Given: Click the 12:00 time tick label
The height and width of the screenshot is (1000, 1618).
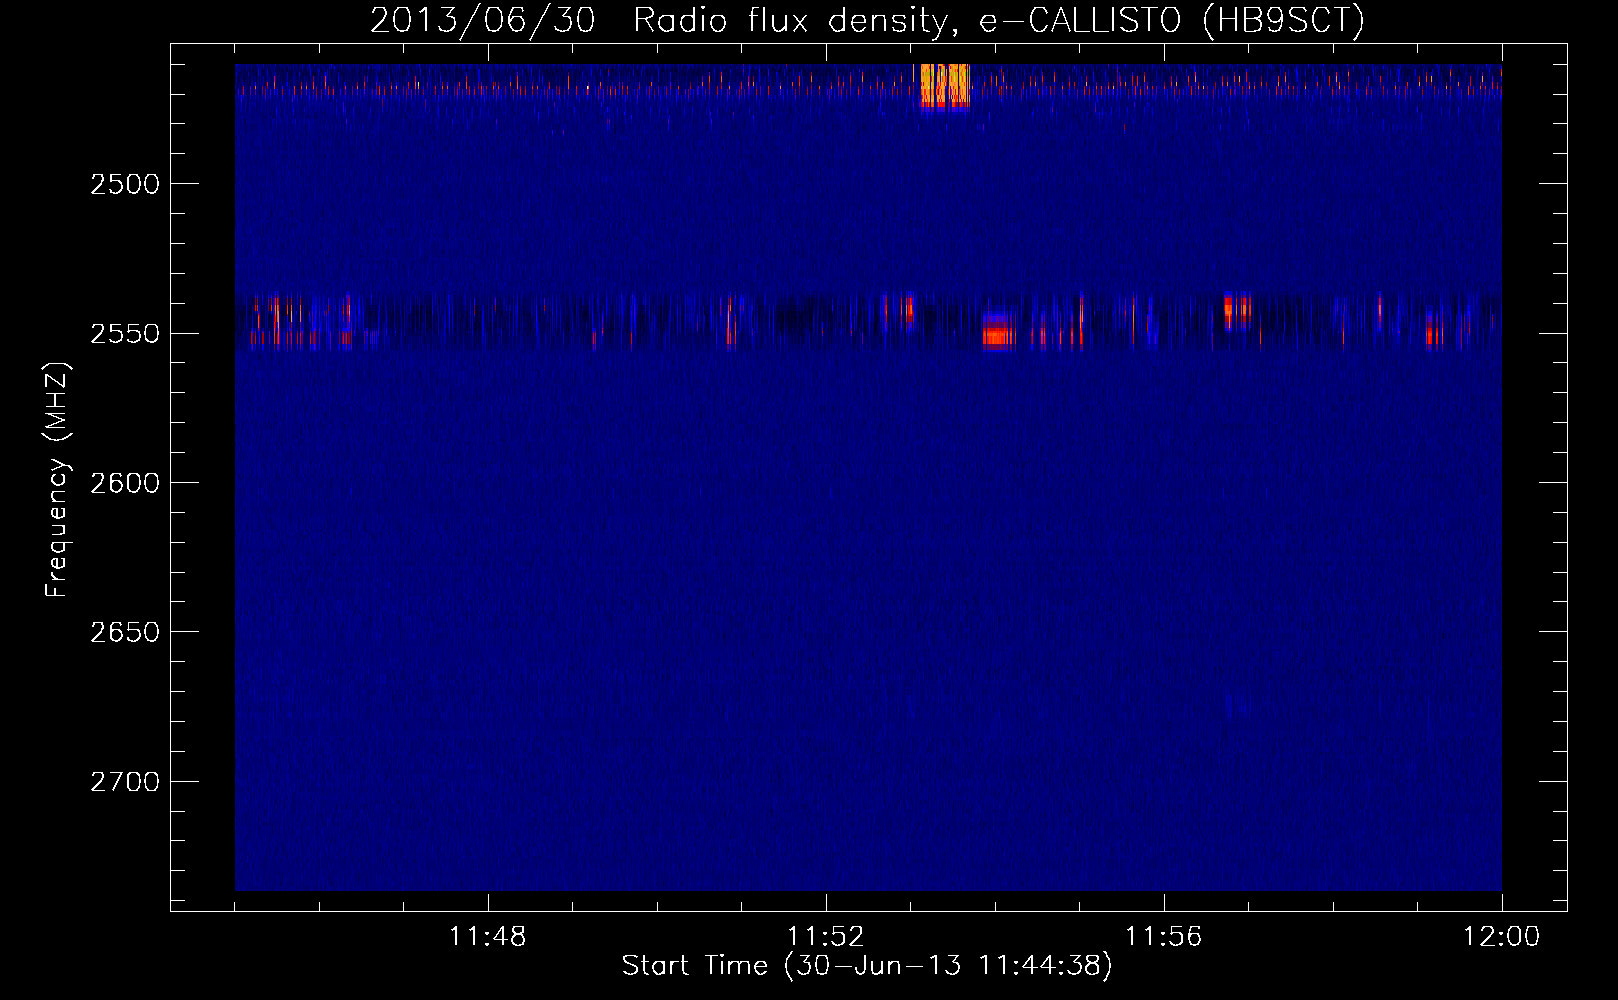Looking at the screenshot, I should coord(1502,937).
